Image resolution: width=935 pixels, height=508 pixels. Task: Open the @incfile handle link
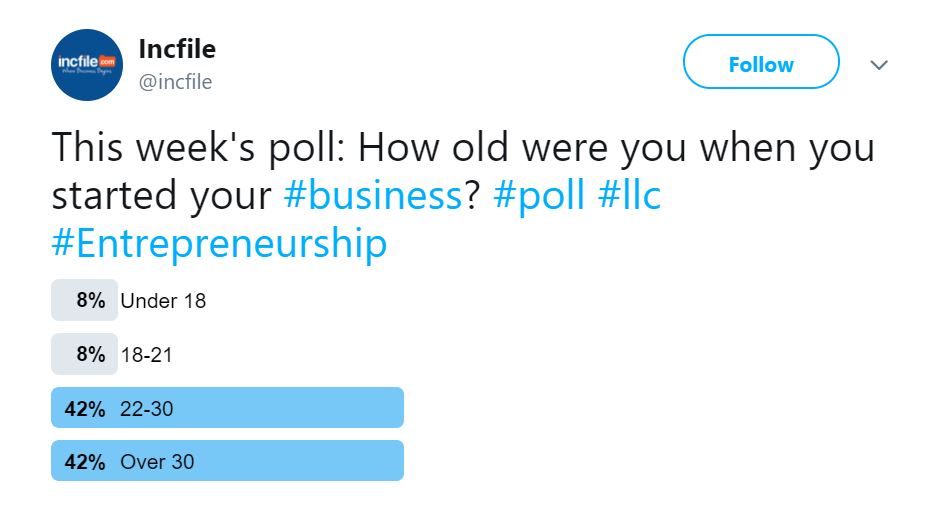coord(175,82)
